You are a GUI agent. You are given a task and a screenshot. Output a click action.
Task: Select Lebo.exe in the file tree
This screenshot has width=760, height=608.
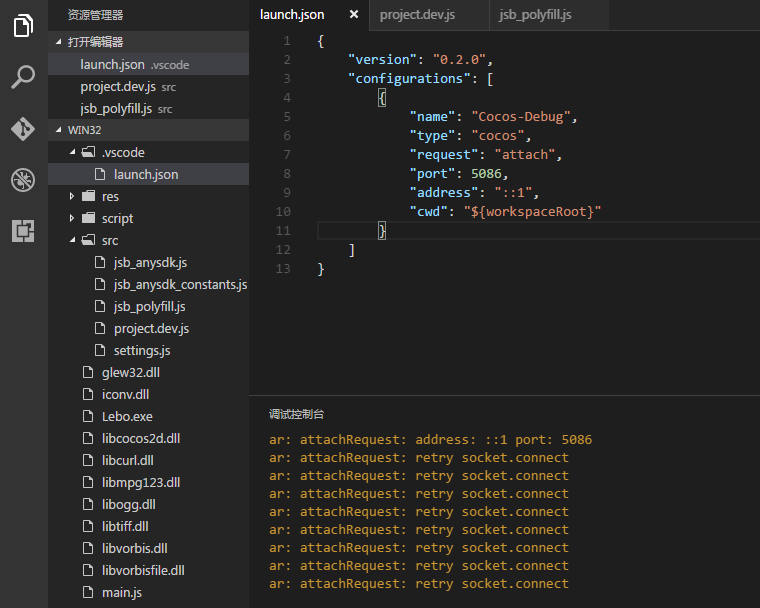[x=127, y=417]
